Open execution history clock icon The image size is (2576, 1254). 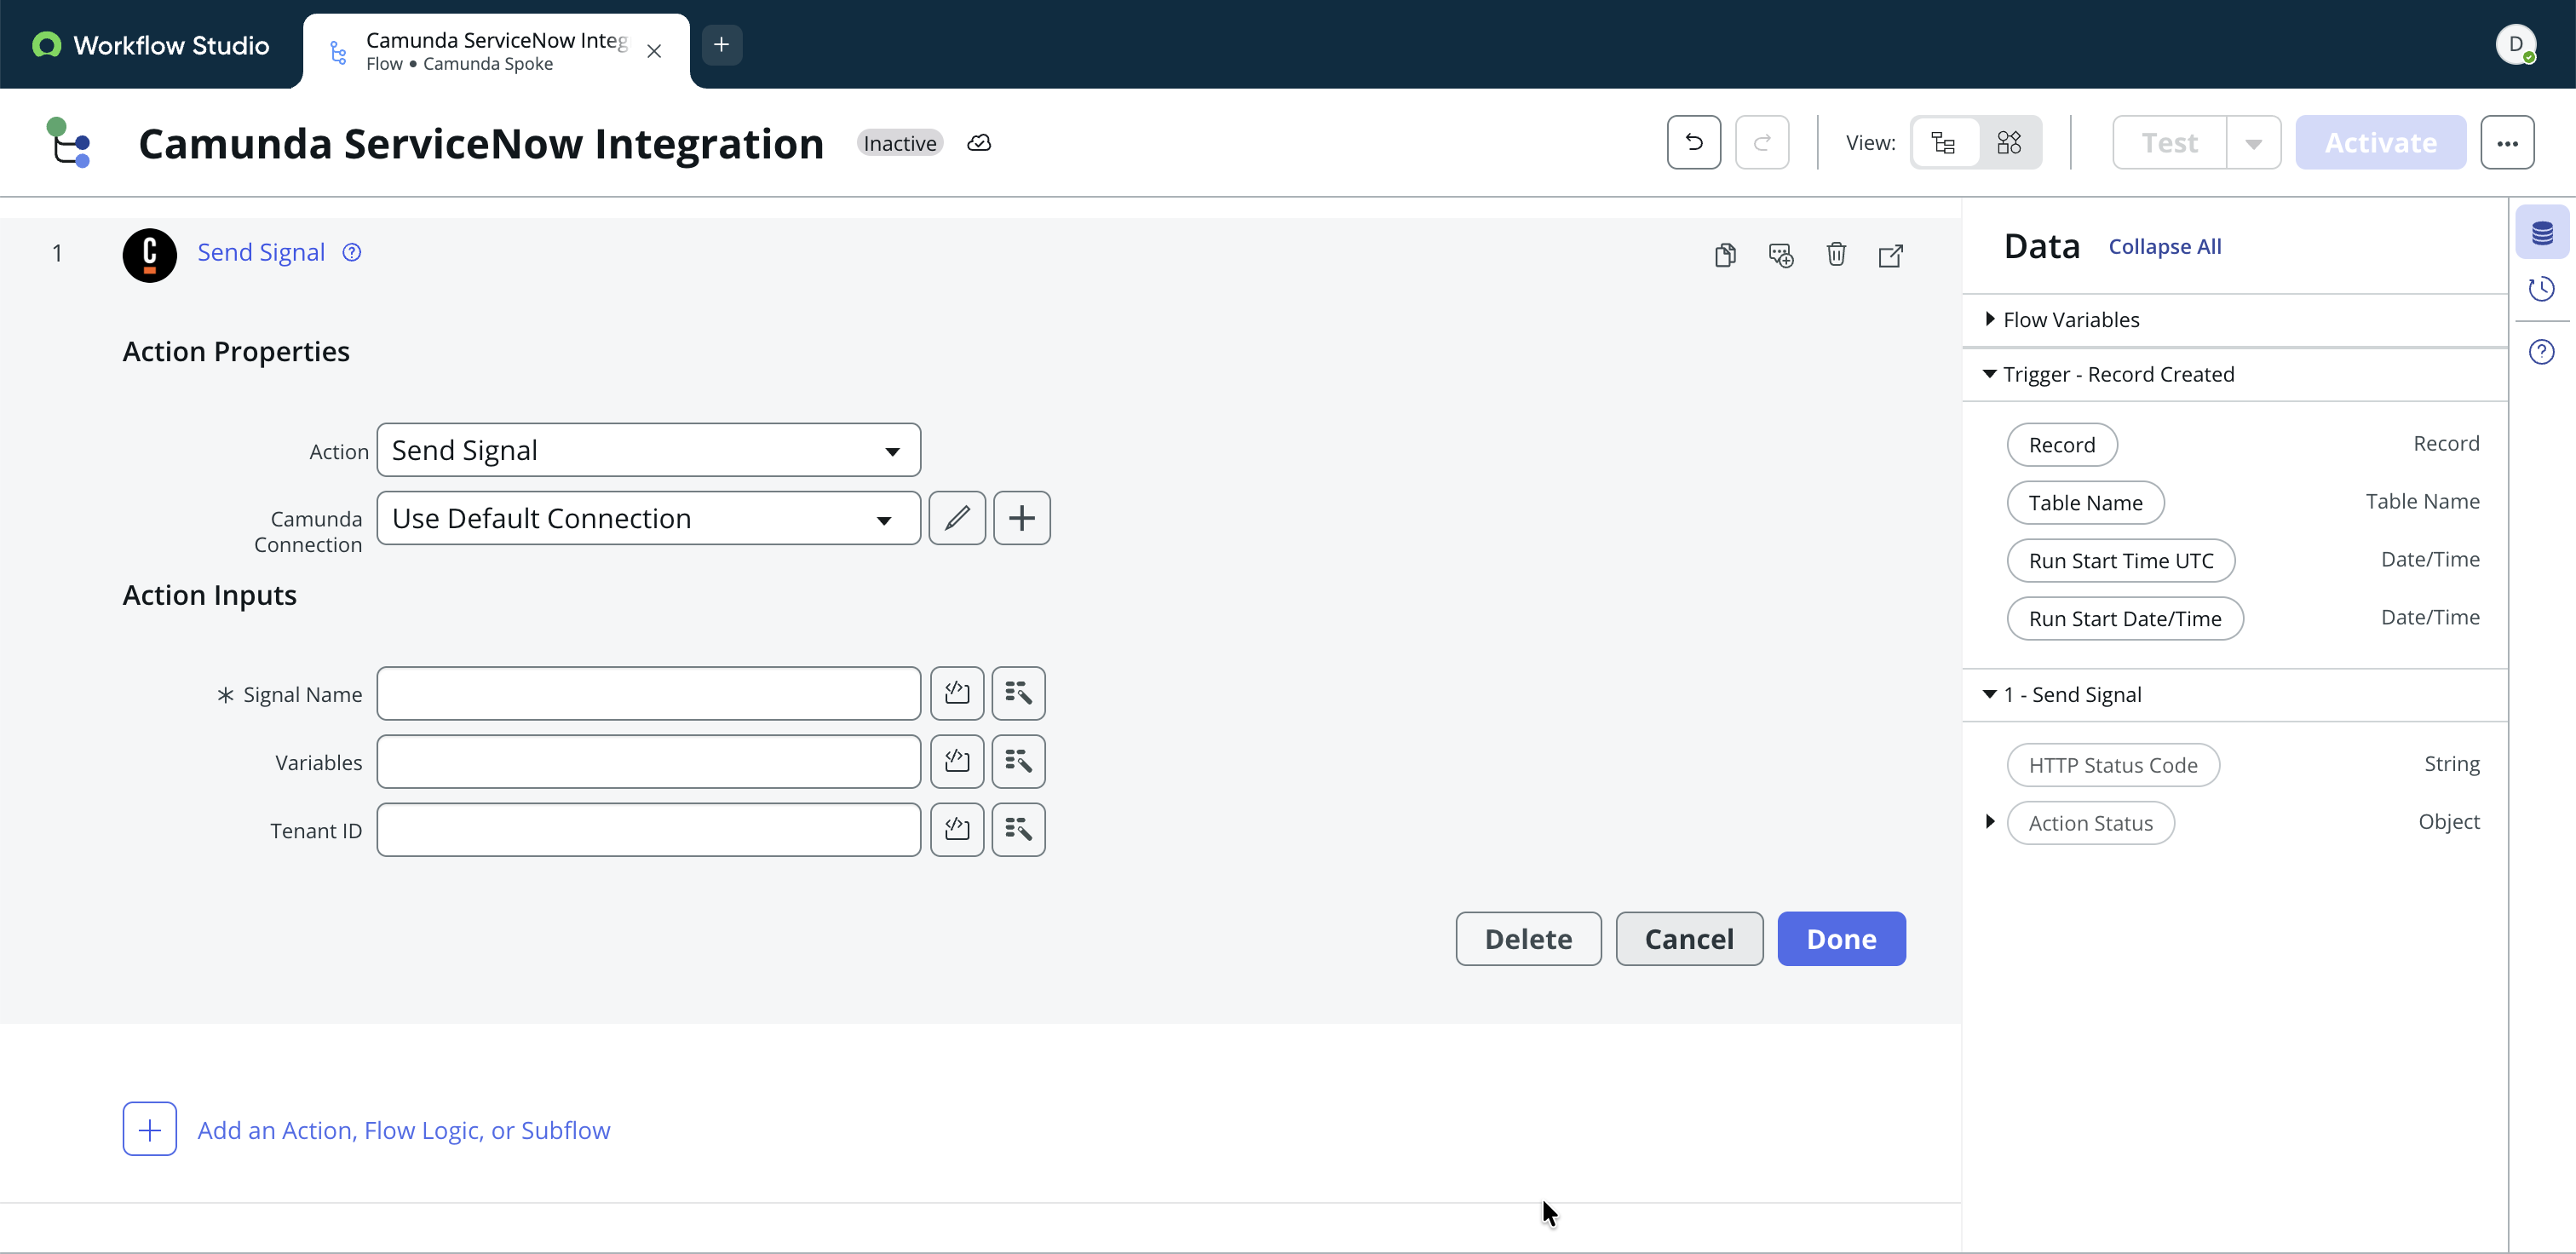pos(2541,289)
